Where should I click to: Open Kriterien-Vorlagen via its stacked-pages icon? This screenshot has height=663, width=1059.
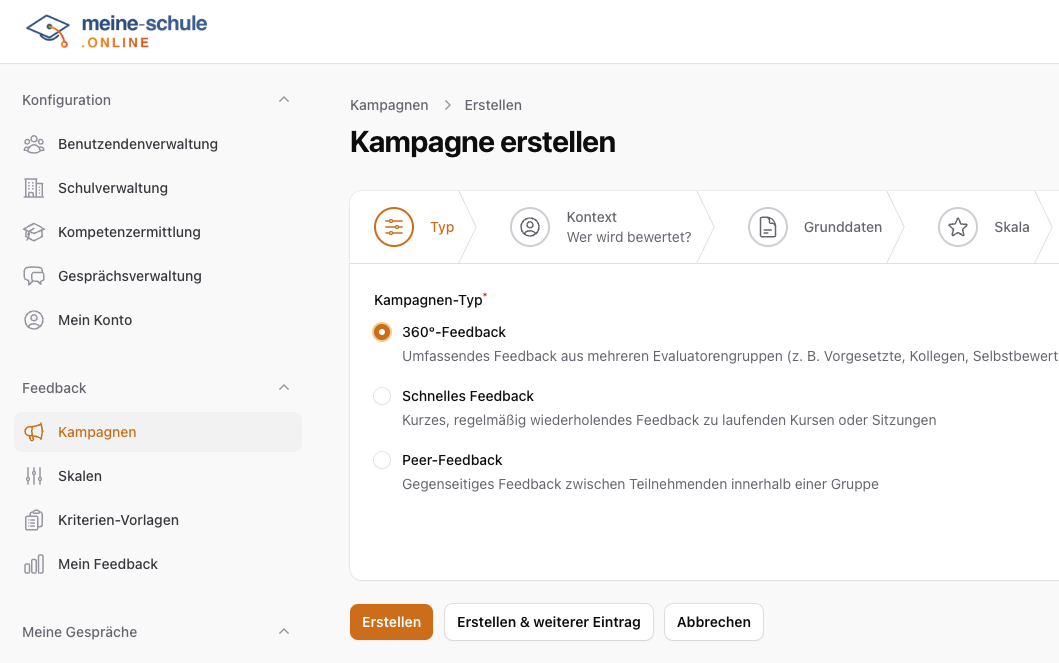(x=34, y=519)
